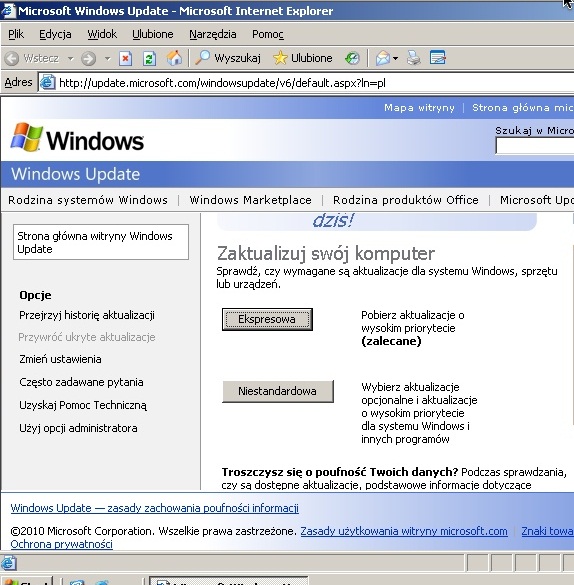Open Windows Update privacy policy link
This screenshot has width=574, height=585.
155,508
